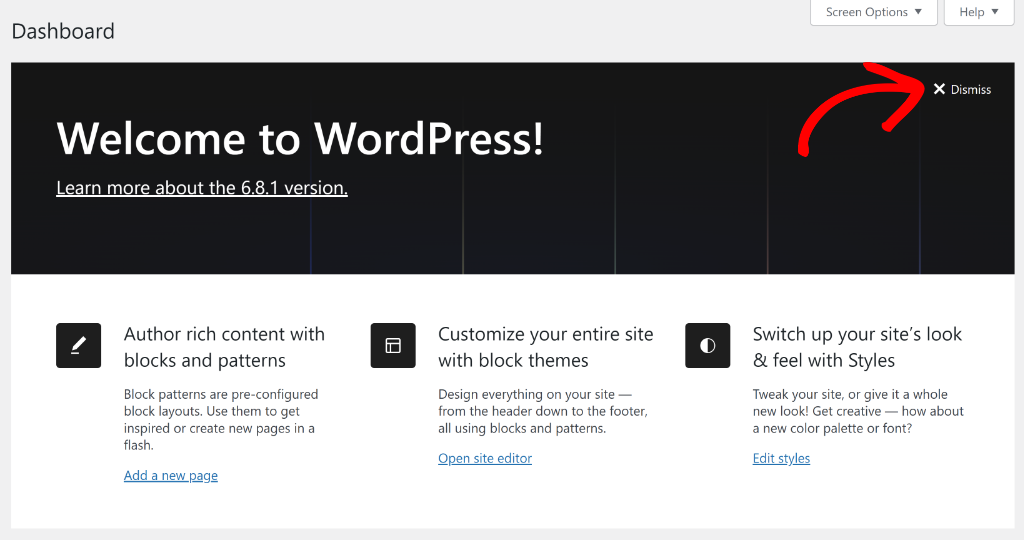Click the pencil edit icon

[78, 345]
